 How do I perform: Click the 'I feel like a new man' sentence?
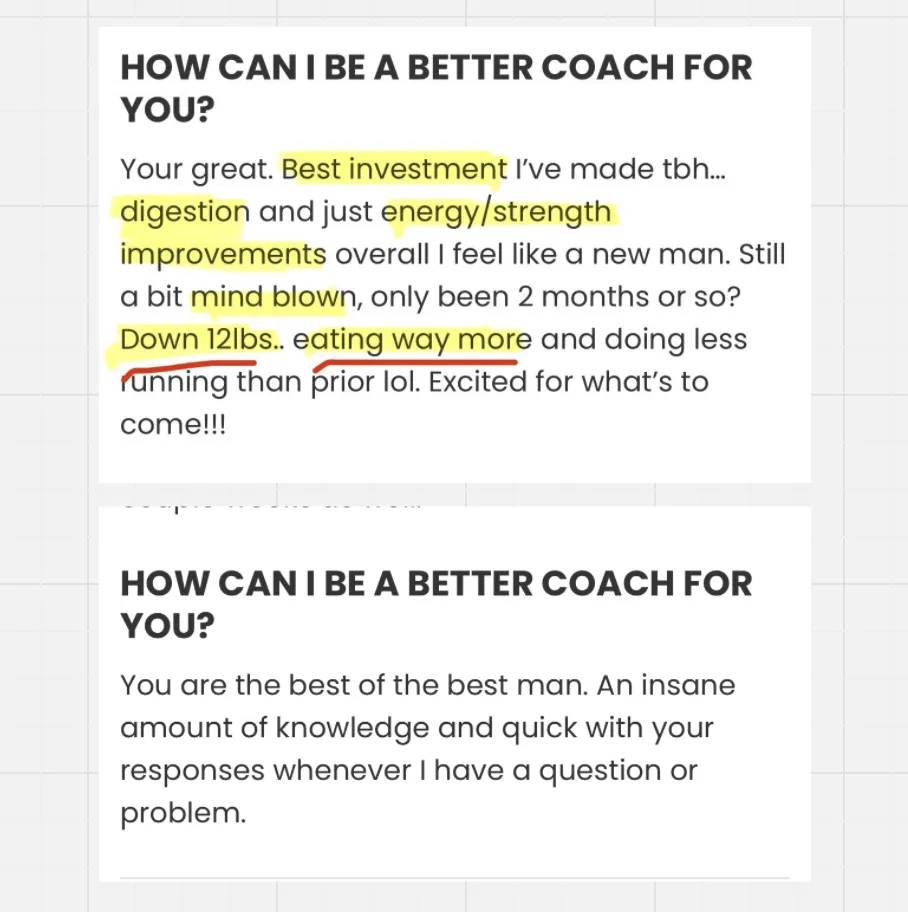tap(583, 255)
